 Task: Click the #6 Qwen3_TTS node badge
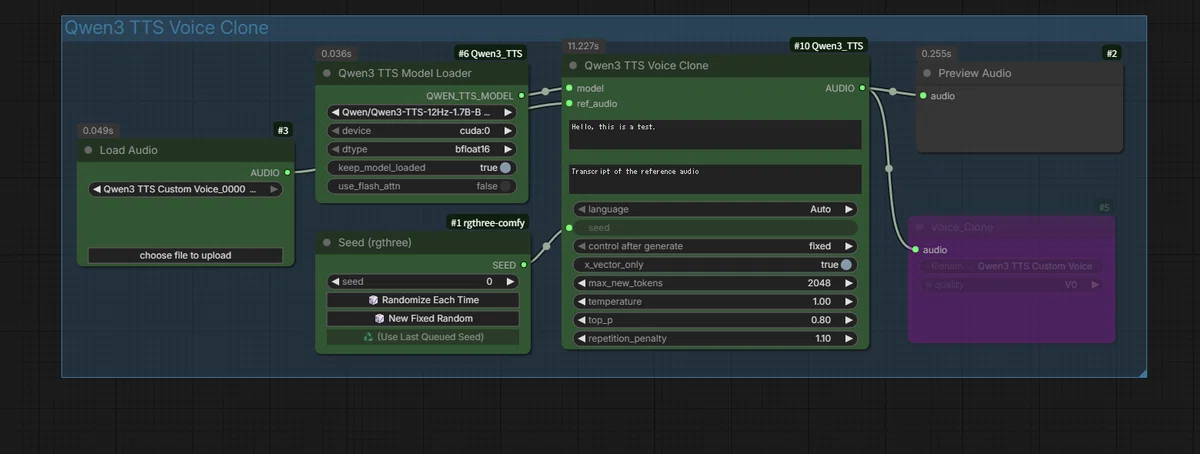pos(490,53)
